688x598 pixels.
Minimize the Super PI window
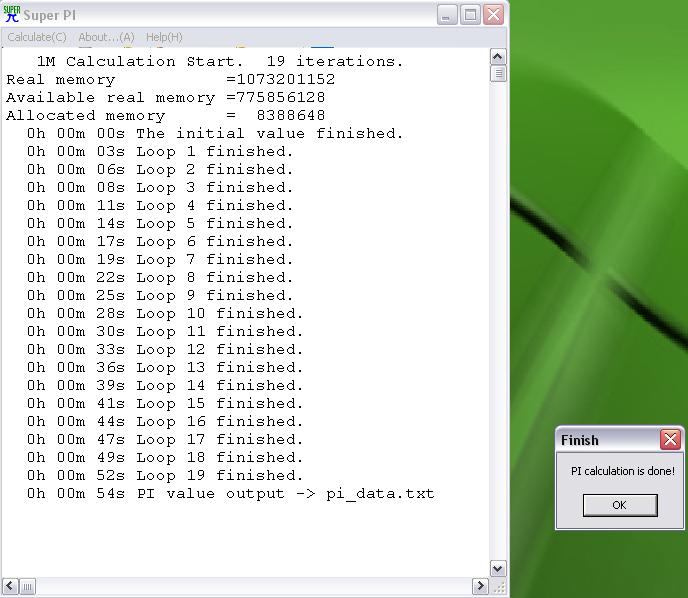point(447,15)
